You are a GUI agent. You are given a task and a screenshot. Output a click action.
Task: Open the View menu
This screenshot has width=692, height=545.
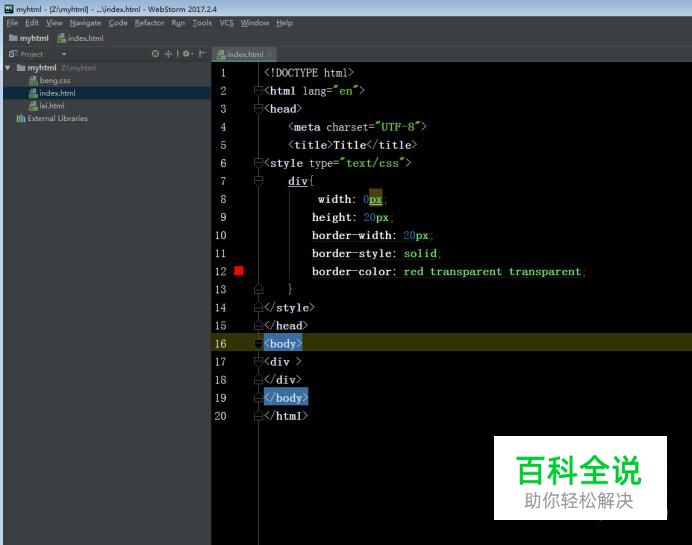54,23
